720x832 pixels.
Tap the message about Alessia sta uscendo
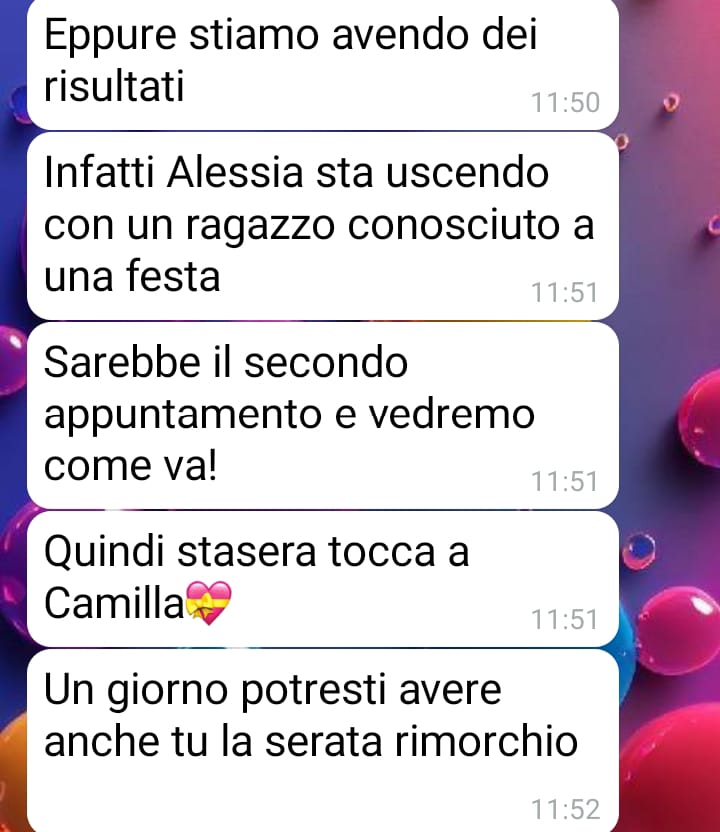click(x=323, y=226)
